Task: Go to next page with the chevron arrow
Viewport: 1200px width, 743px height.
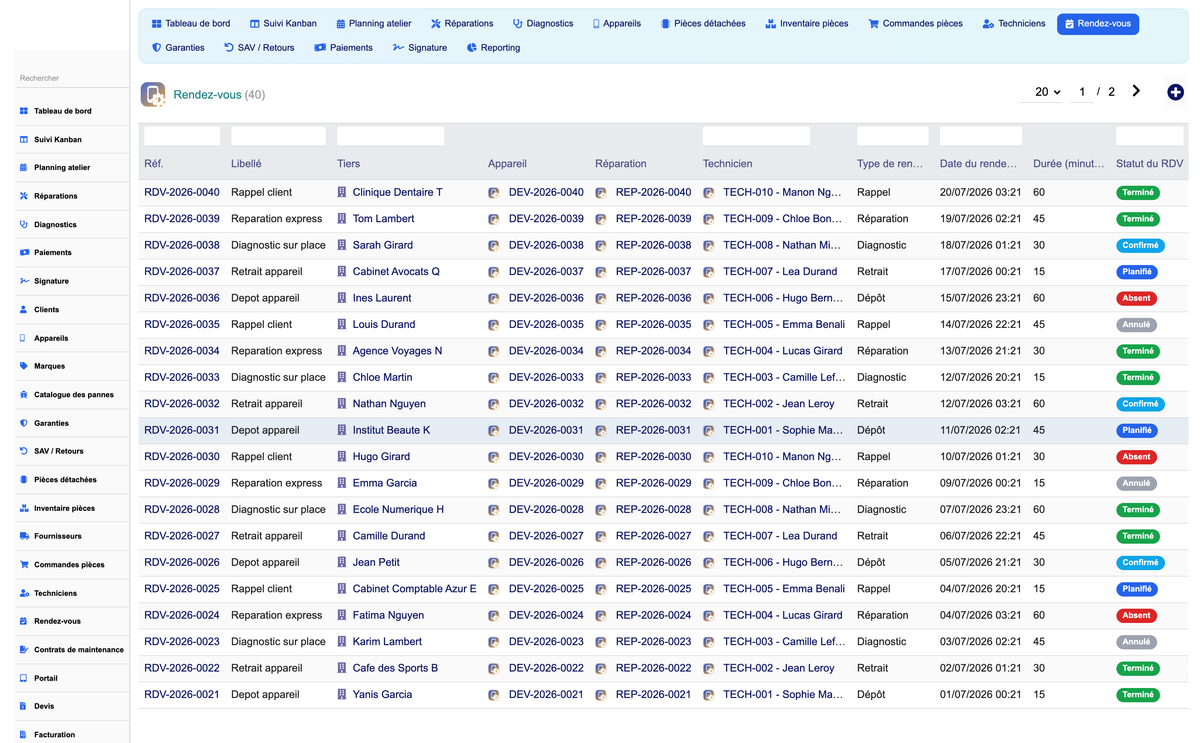Action: pyautogui.click(x=1136, y=91)
